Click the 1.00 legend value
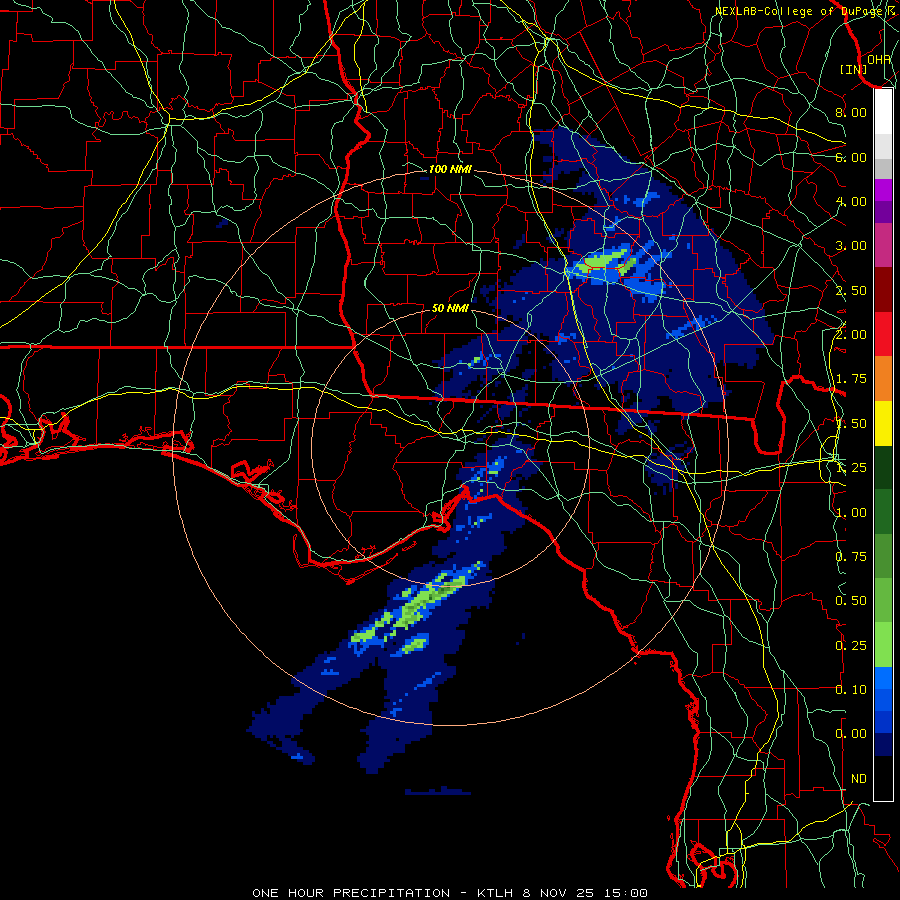900x900 pixels. coord(851,513)
